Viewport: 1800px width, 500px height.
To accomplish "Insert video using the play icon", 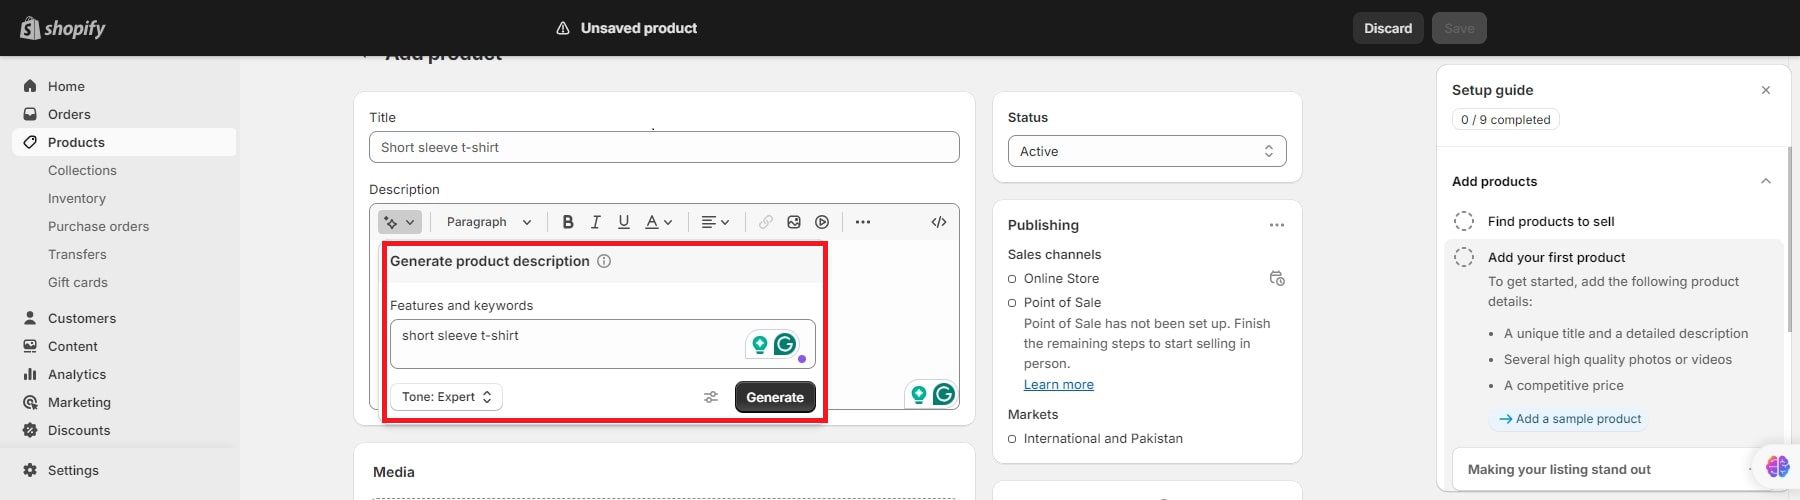I will click(x=822, y=222).
